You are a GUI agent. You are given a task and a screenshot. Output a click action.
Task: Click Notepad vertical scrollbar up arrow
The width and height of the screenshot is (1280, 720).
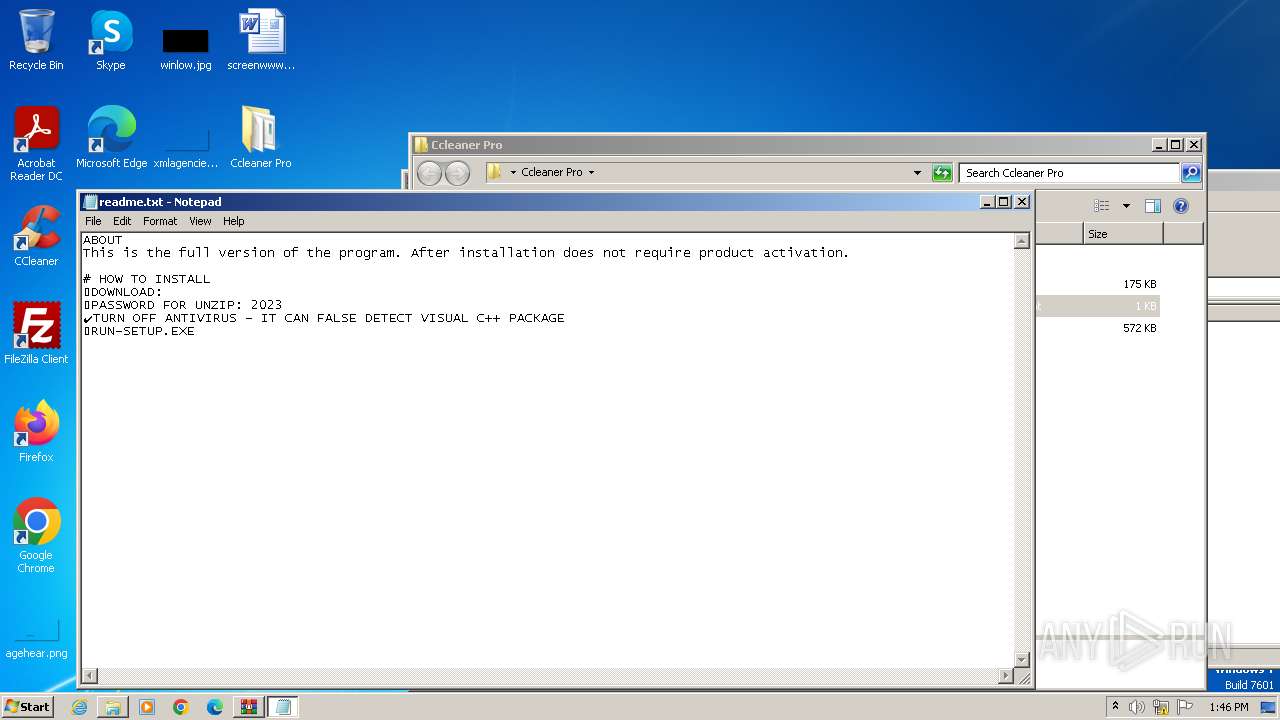[x=1022, y=241]
